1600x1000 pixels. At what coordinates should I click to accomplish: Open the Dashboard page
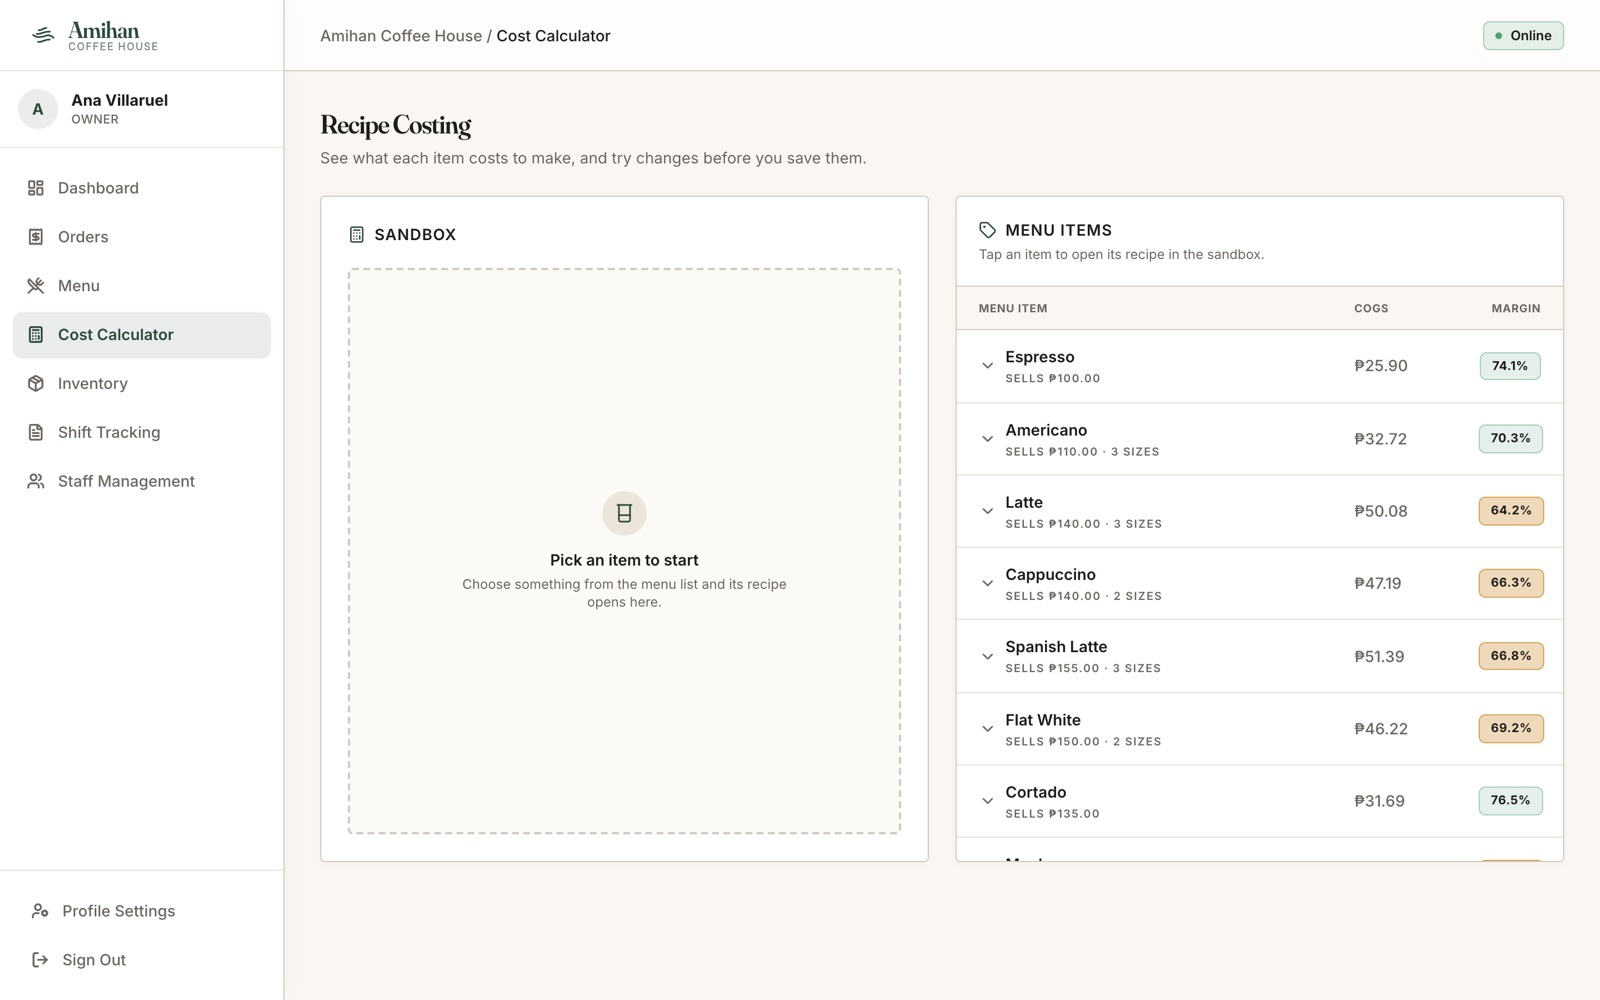[x=142, y=188]
